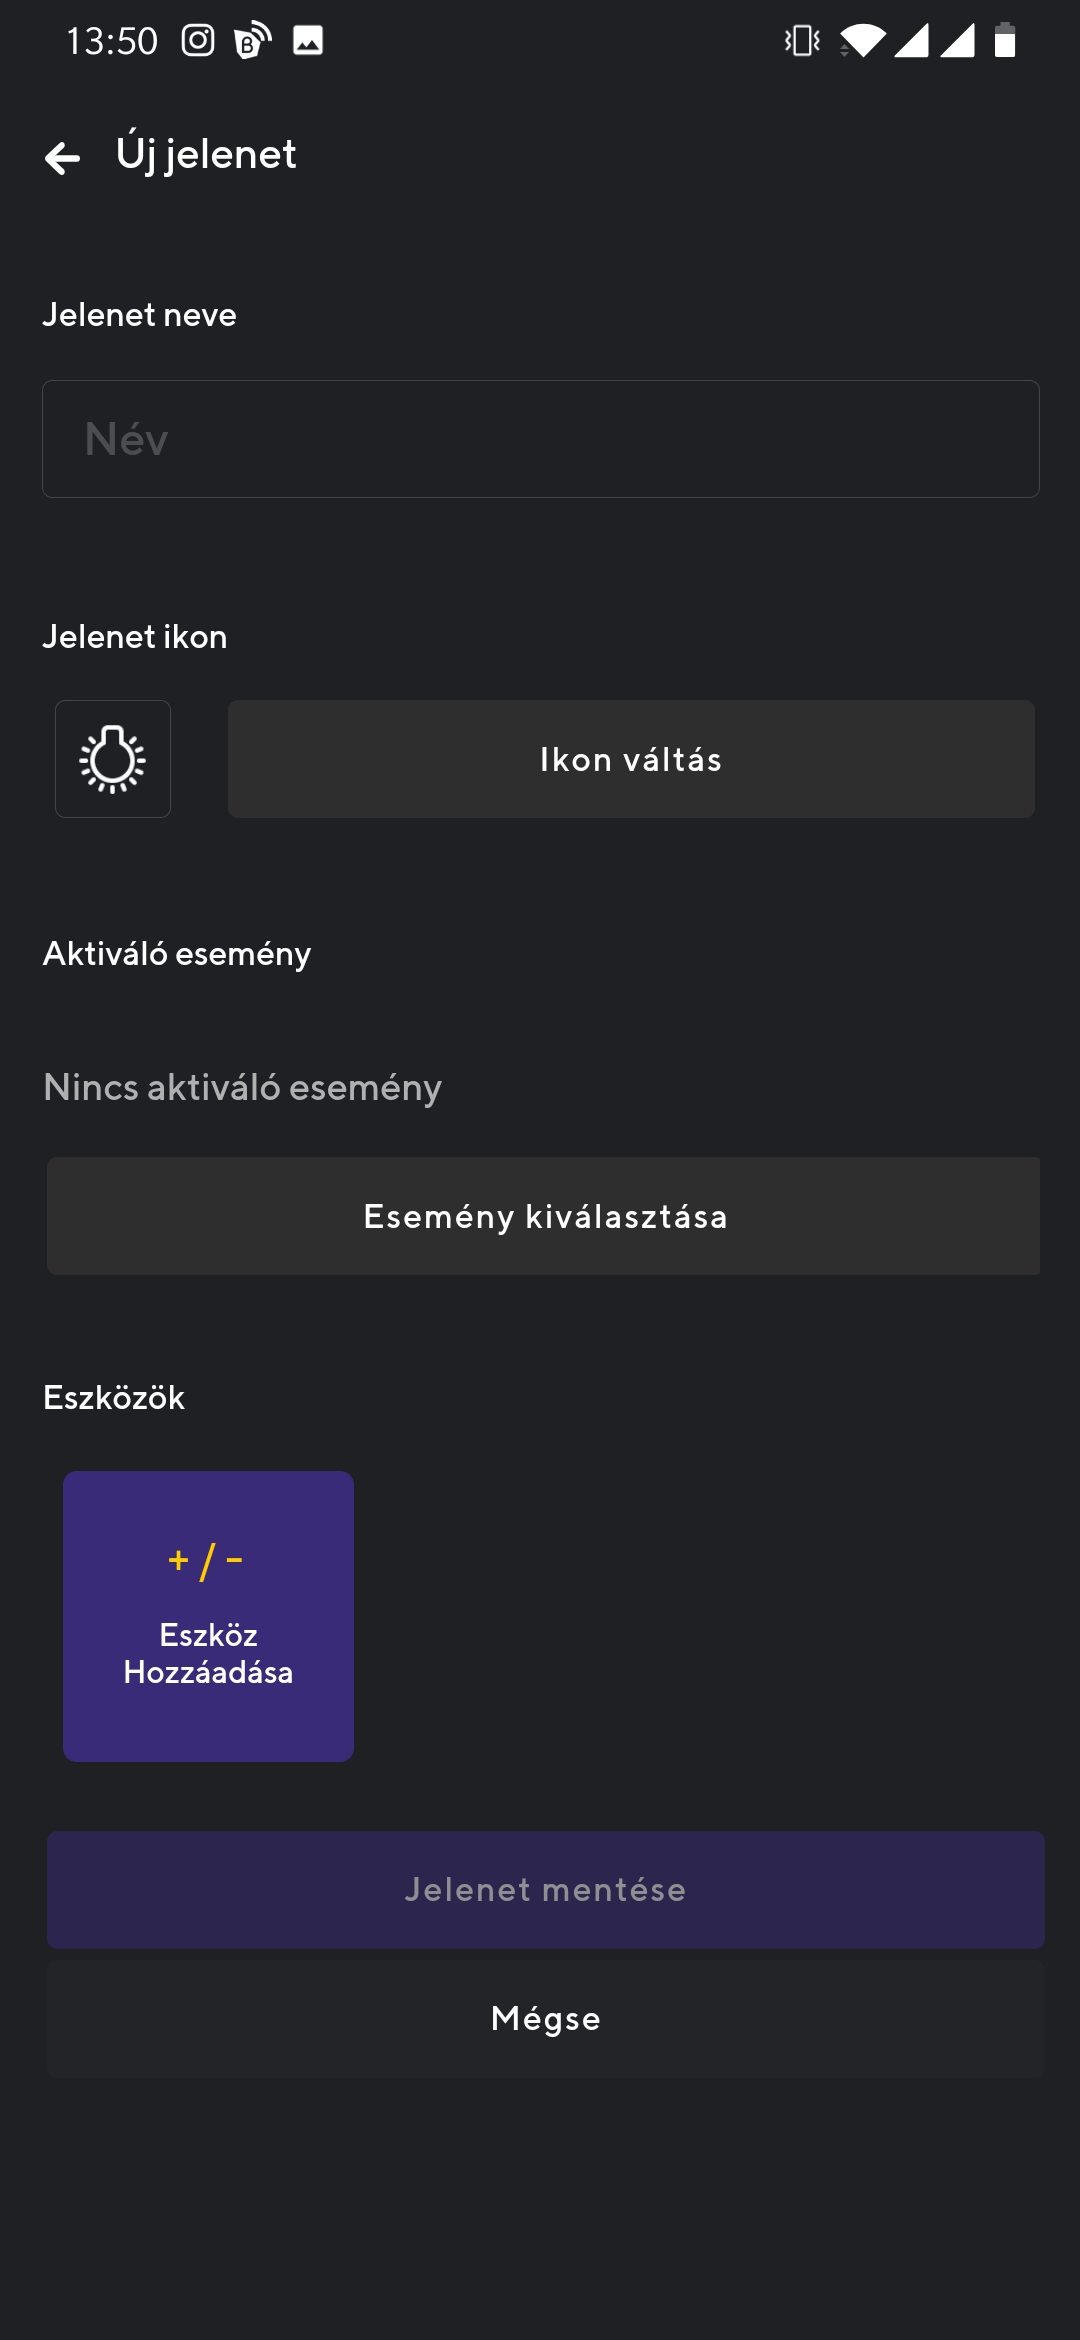
Task: Tap the +/- symbol on the Eszköz Hozzáadása tile
Action: tap(207, 1558)
